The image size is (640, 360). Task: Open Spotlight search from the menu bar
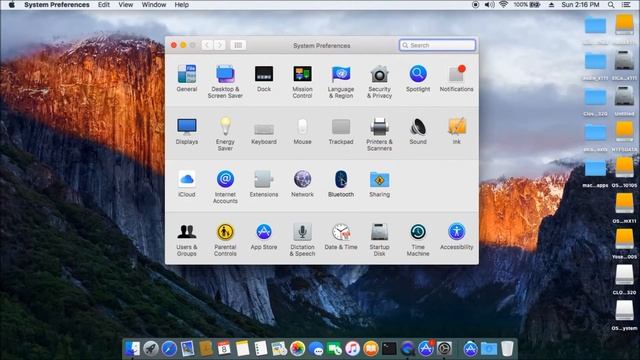(x=611, y=5)
